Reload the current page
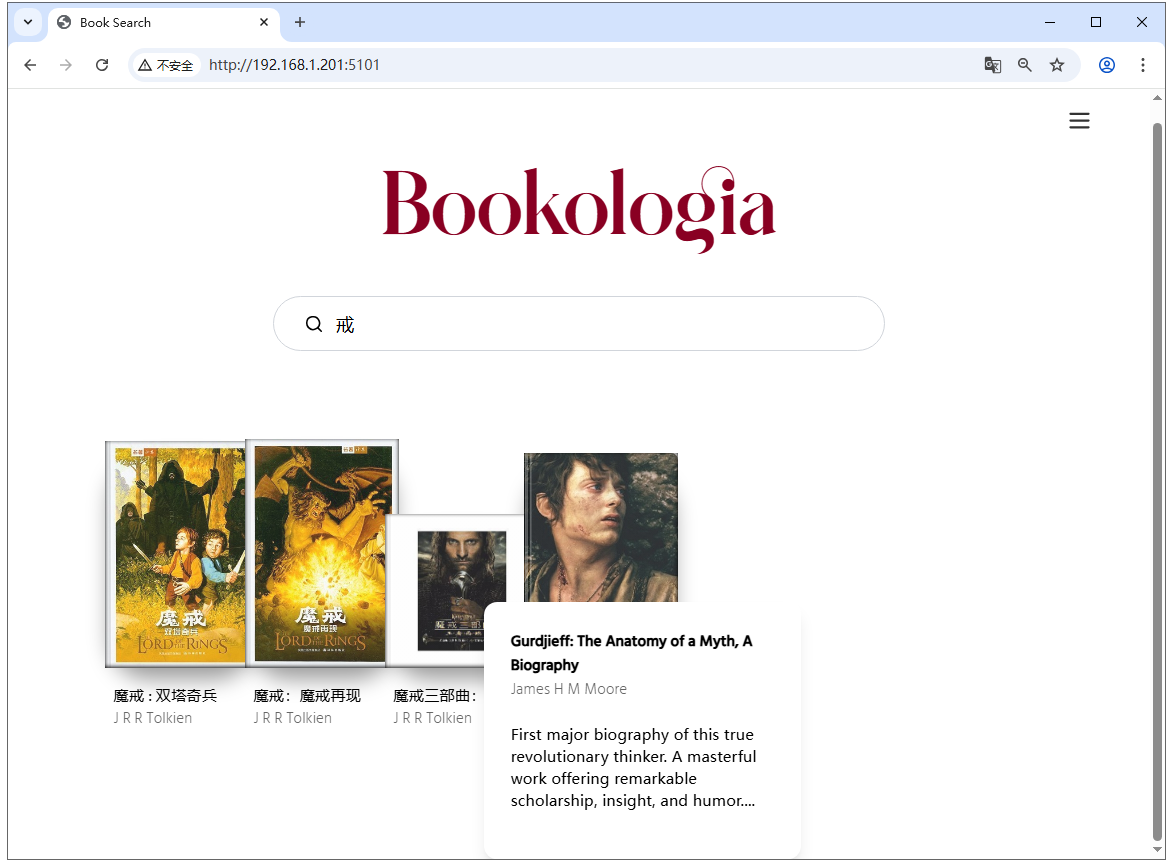This screenshot has width=1173, height=867. tap(102, 65)
